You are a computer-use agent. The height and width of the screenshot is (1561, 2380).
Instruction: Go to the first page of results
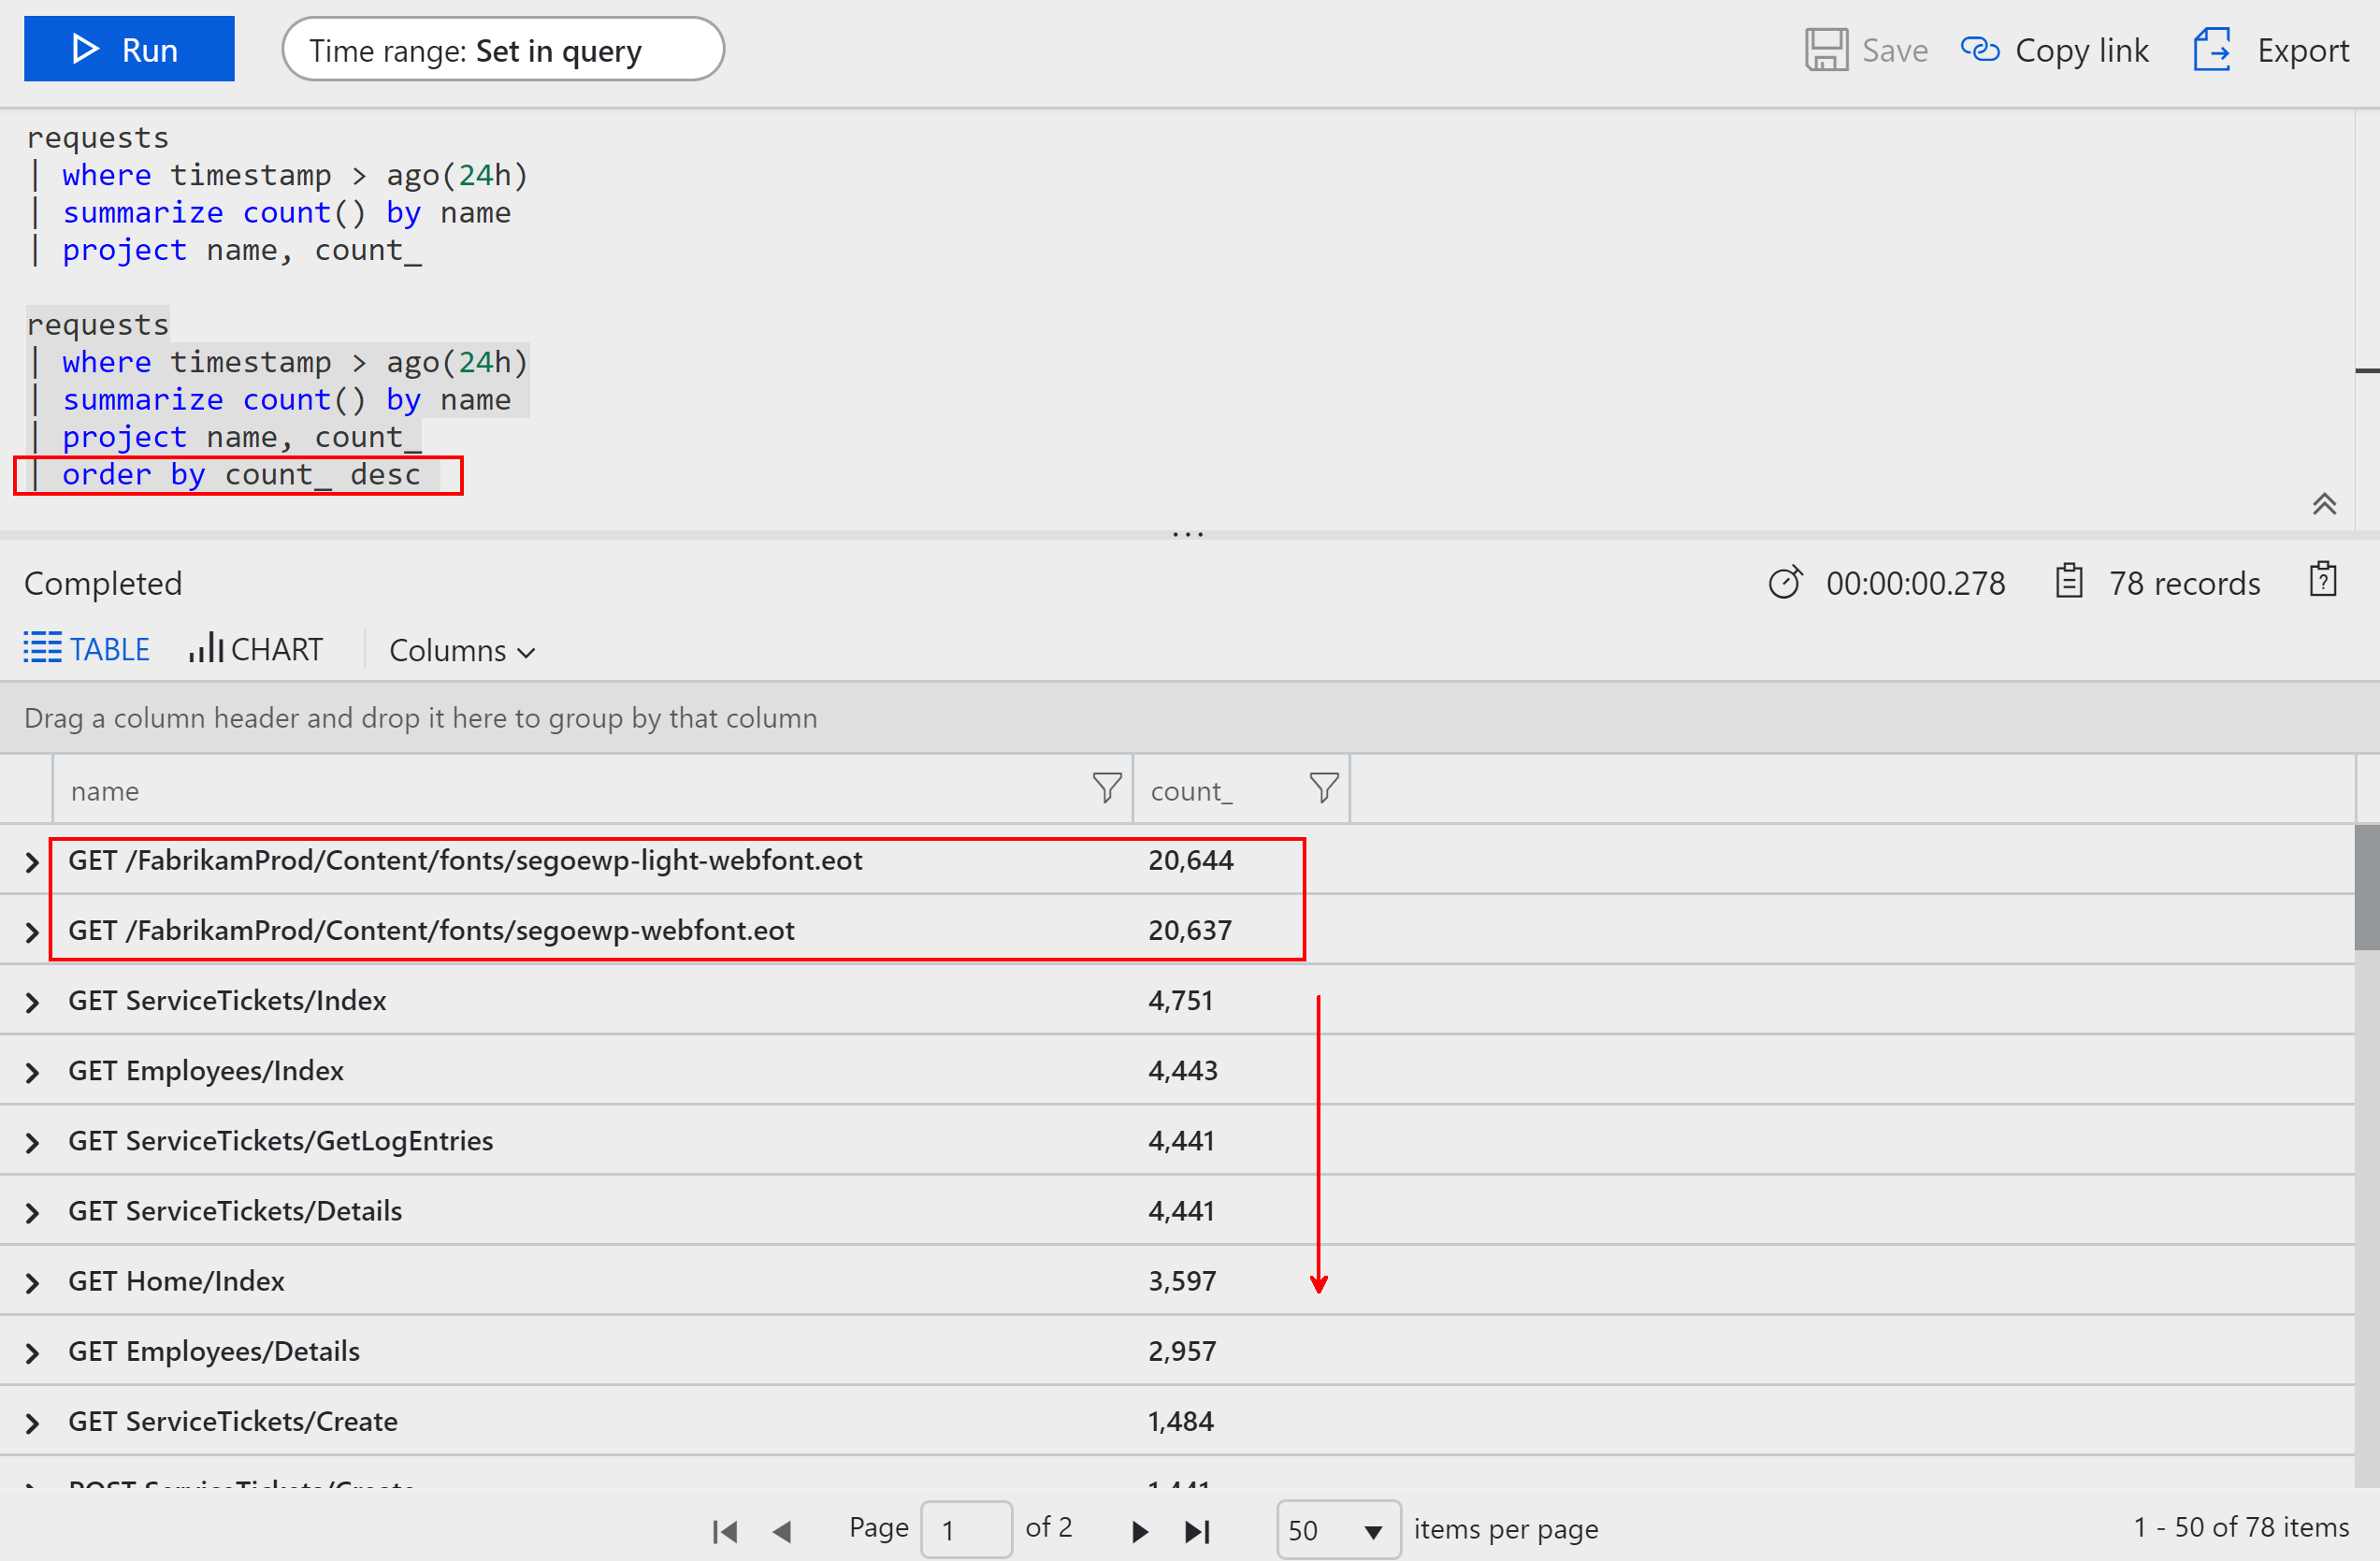[724, 1530]
